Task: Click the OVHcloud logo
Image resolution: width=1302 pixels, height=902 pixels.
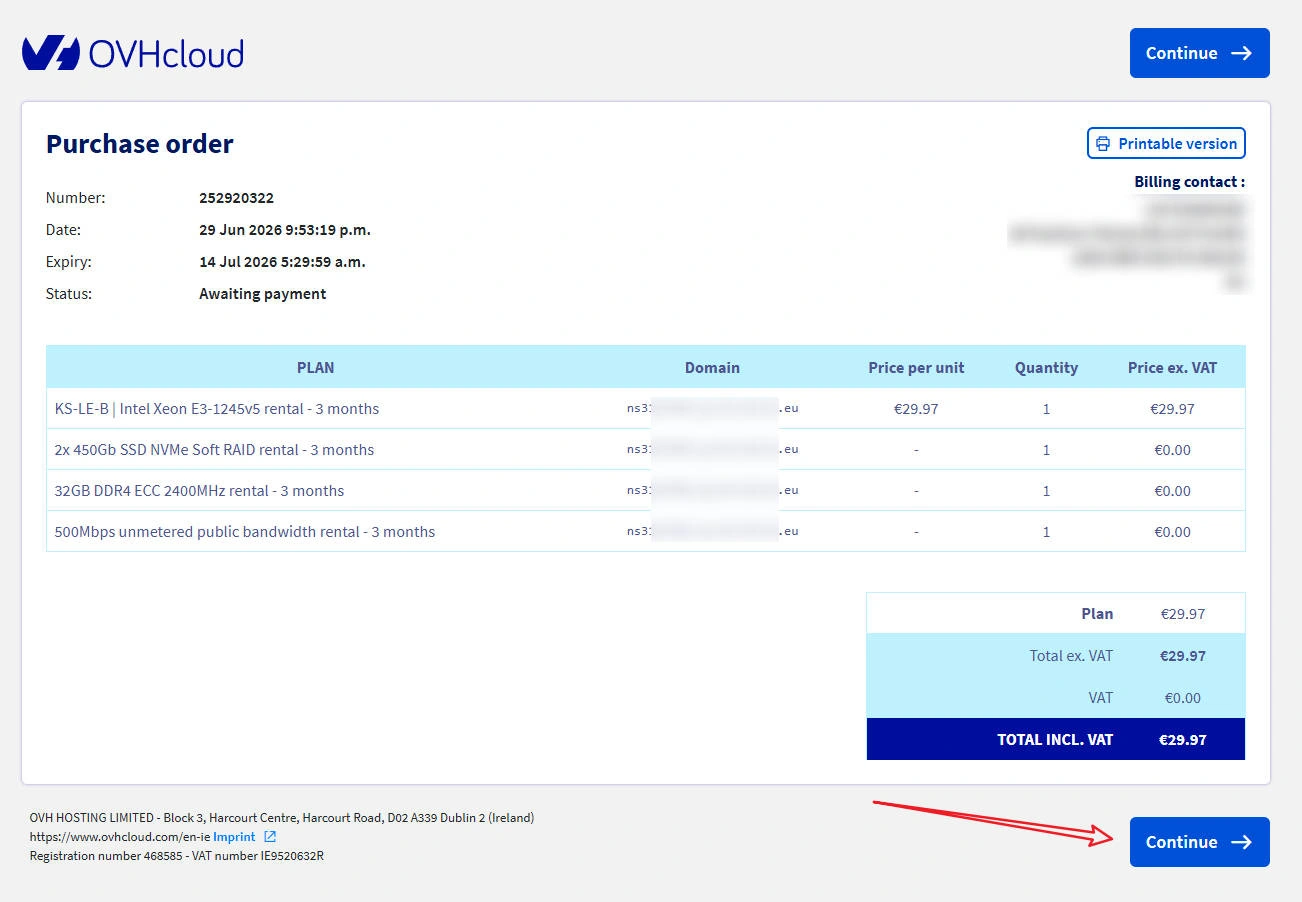Action: click(133, 53)
